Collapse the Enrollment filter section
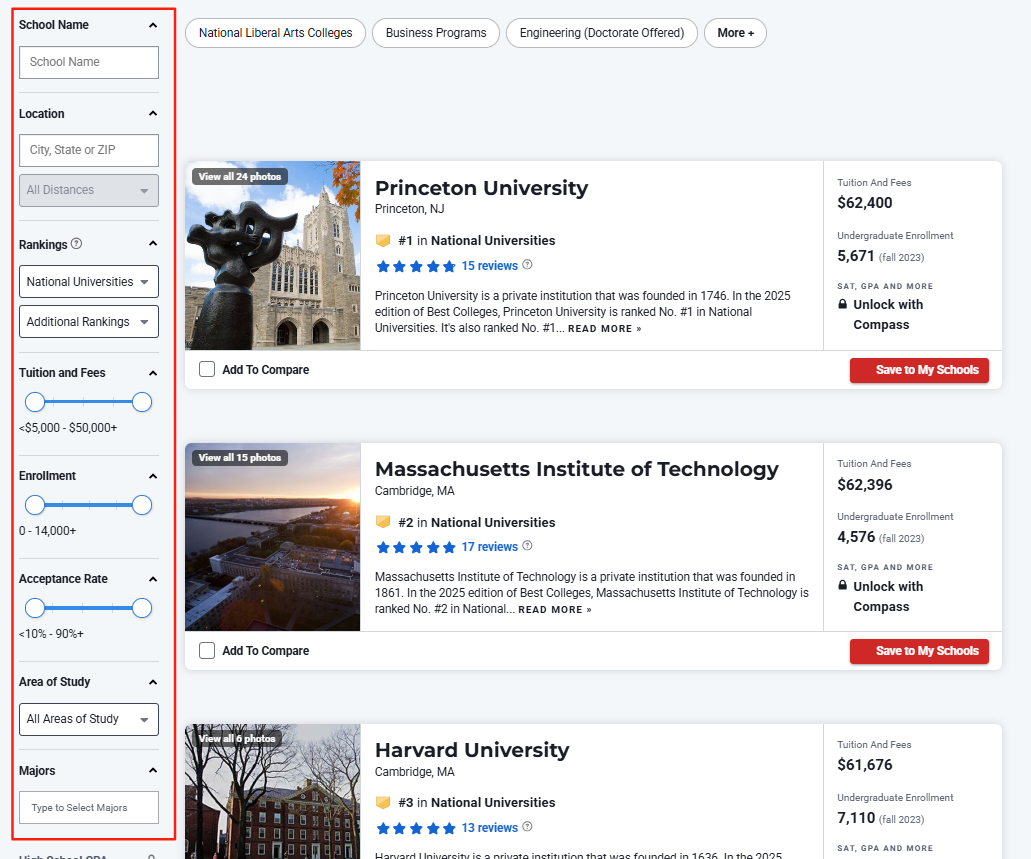The width and height of the screenshot is (1031, 859). (x=153, y=476)
